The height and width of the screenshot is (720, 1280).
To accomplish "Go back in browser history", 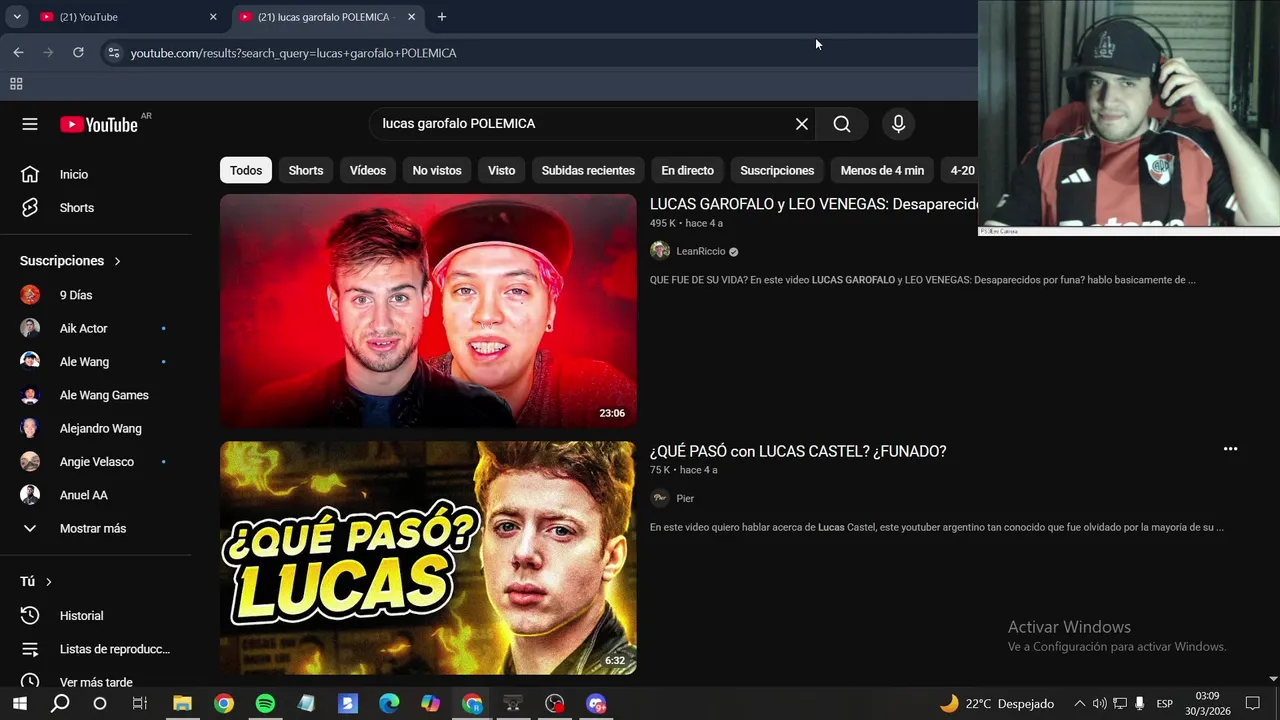I will (x=18, y=52).
